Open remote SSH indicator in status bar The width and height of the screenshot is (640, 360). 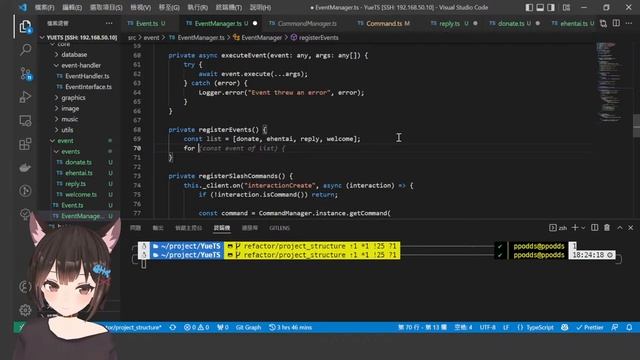tap(20, 327)
